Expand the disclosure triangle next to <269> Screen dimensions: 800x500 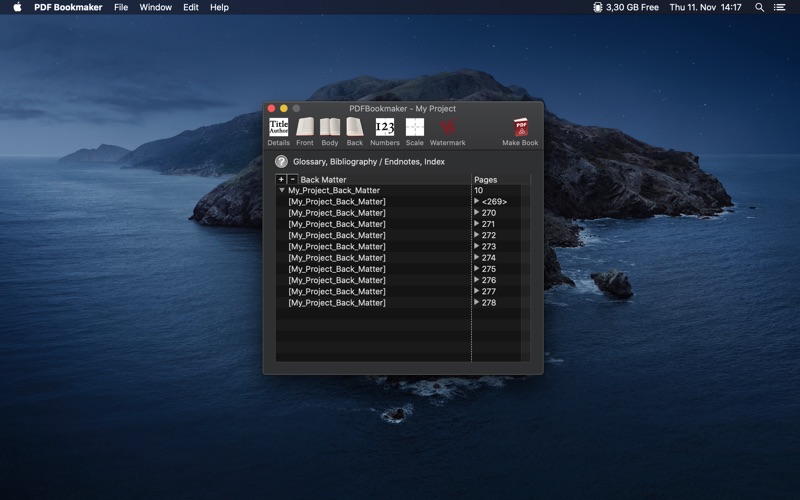477,201
